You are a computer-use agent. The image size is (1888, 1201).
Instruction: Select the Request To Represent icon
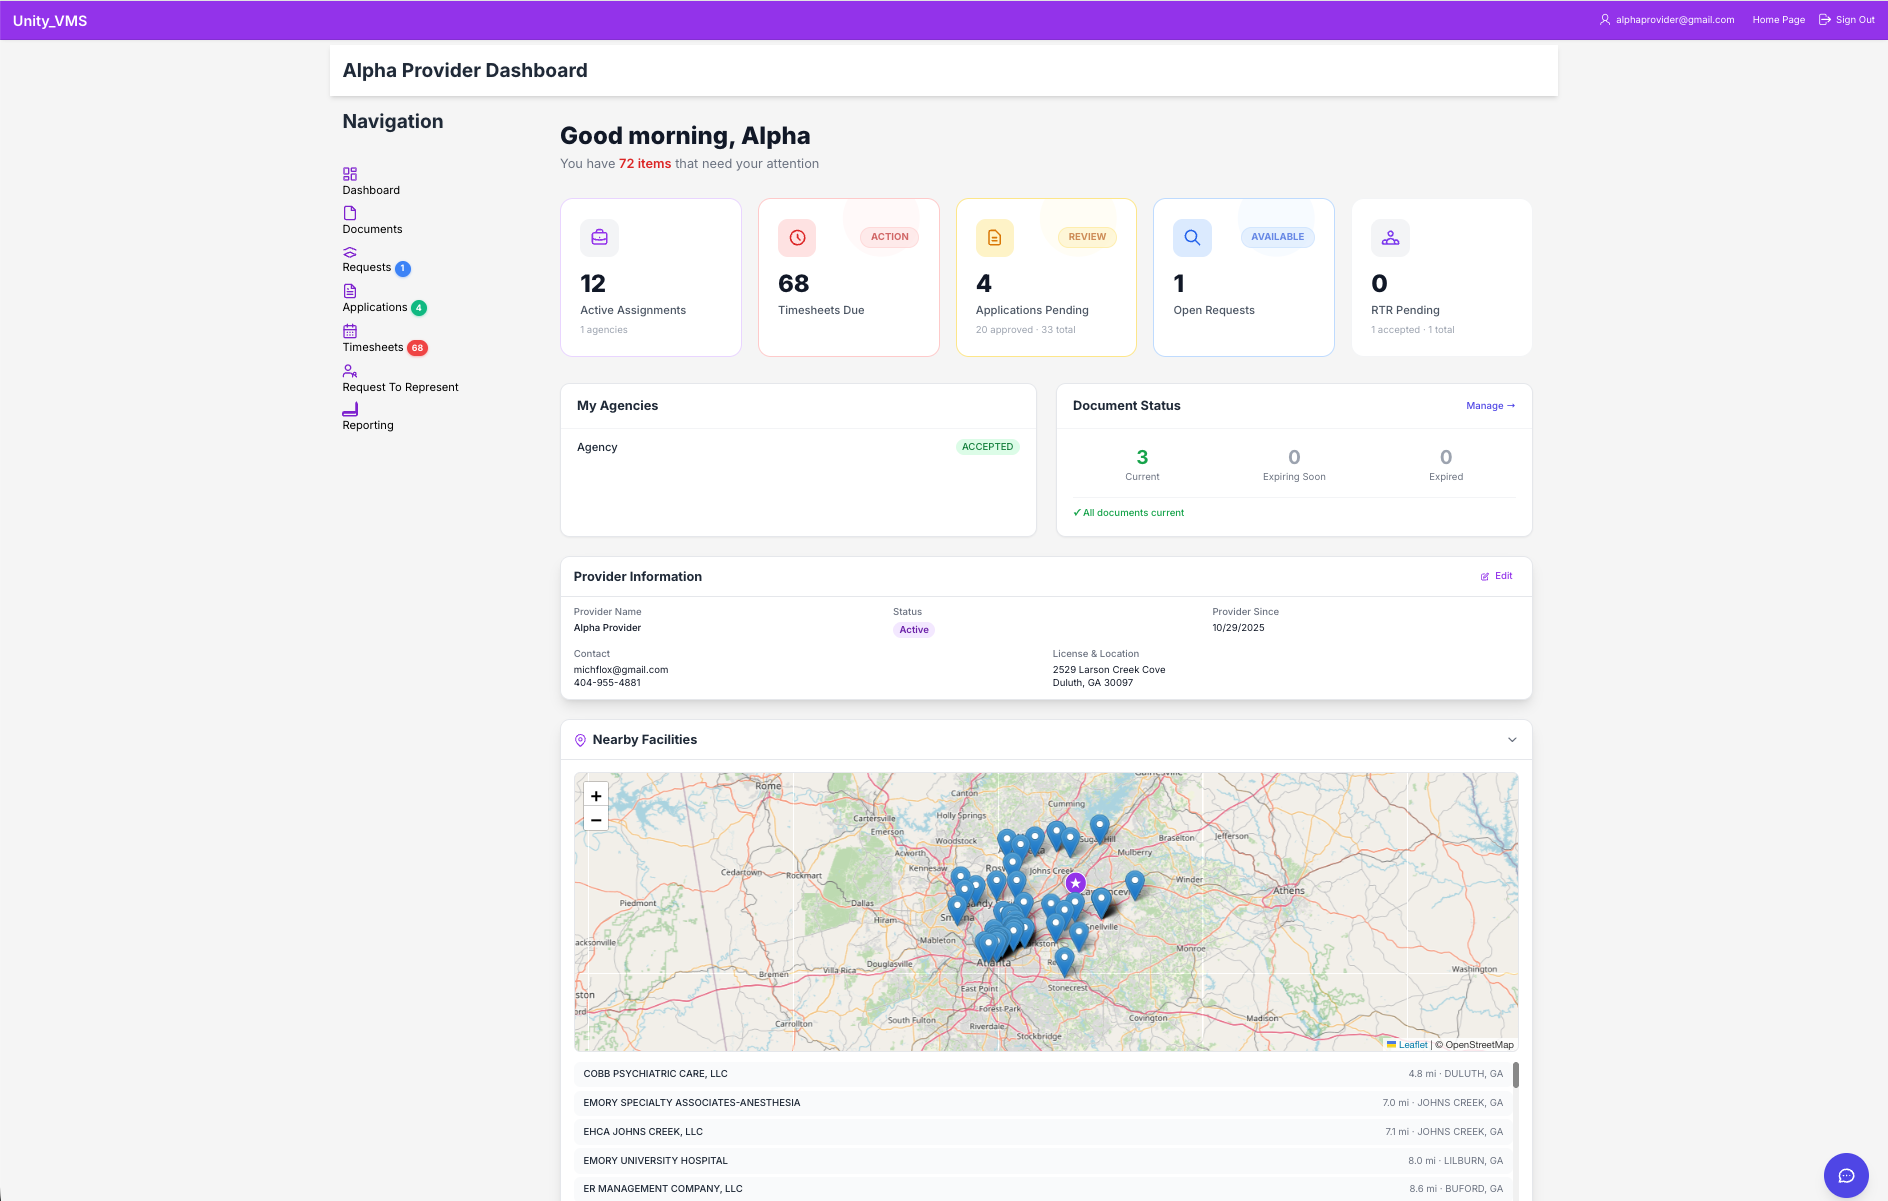point(350,369)
